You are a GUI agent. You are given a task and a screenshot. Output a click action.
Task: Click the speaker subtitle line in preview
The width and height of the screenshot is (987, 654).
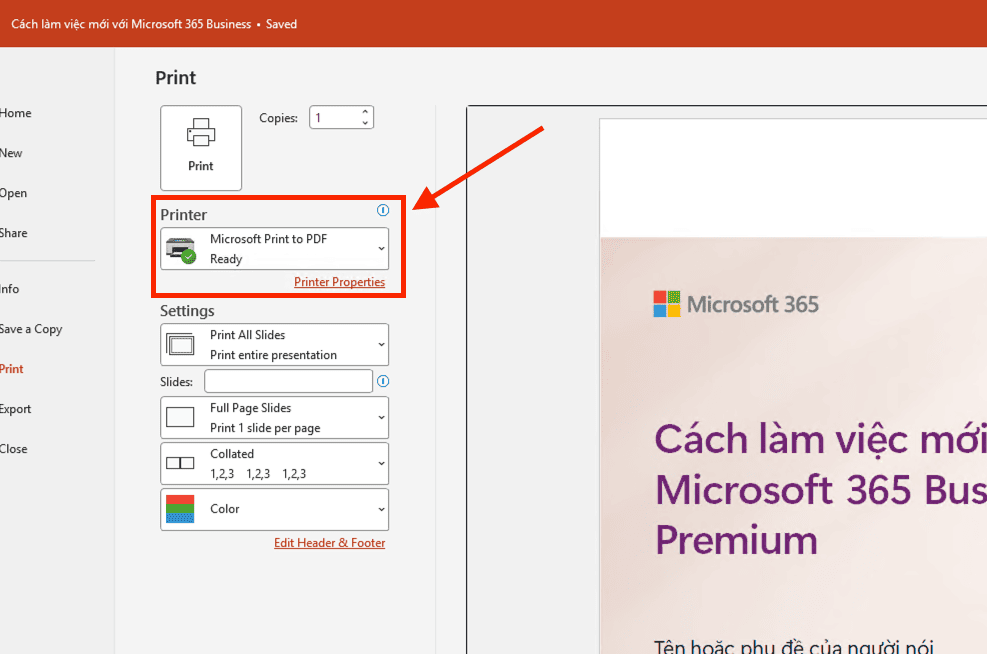[793, 646]
